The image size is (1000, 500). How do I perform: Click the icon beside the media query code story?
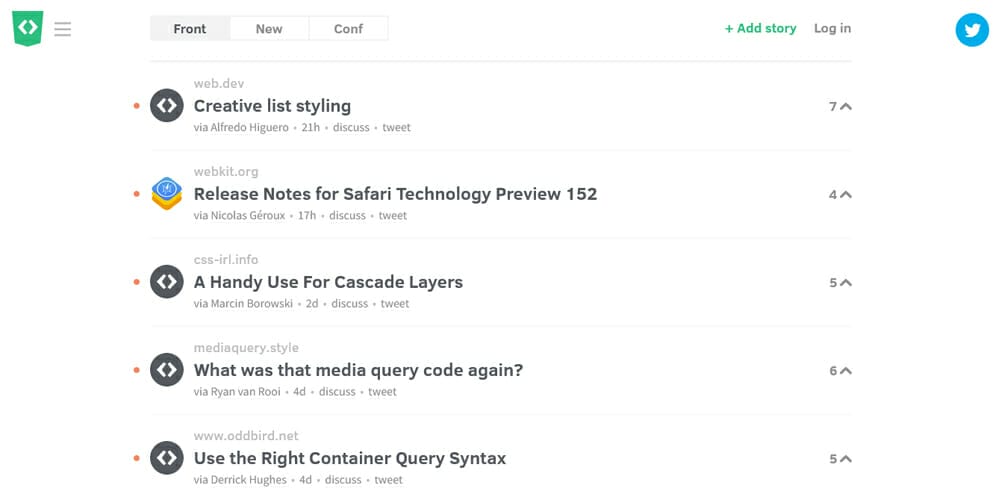point(166,369)
